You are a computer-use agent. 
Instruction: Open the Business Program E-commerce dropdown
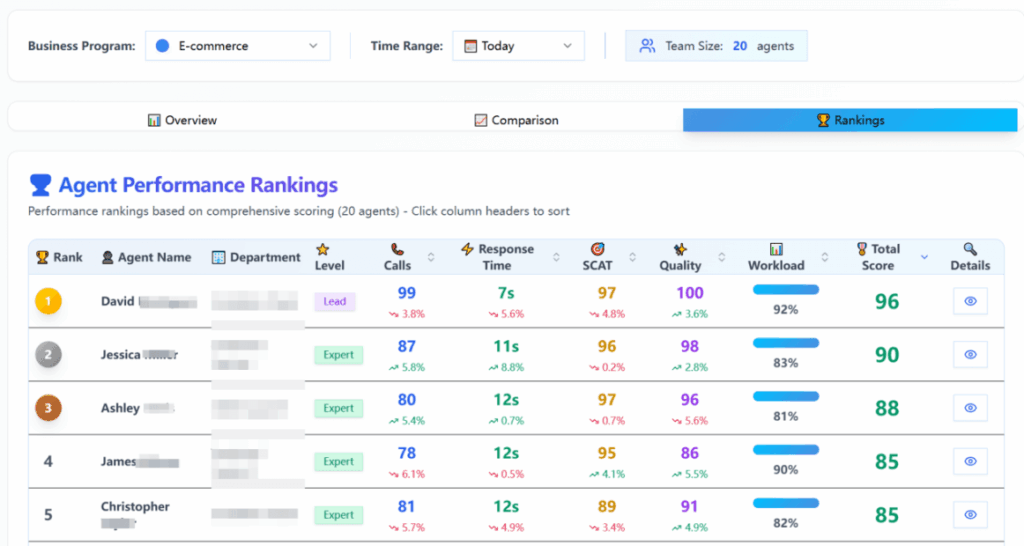coord(238,46)
